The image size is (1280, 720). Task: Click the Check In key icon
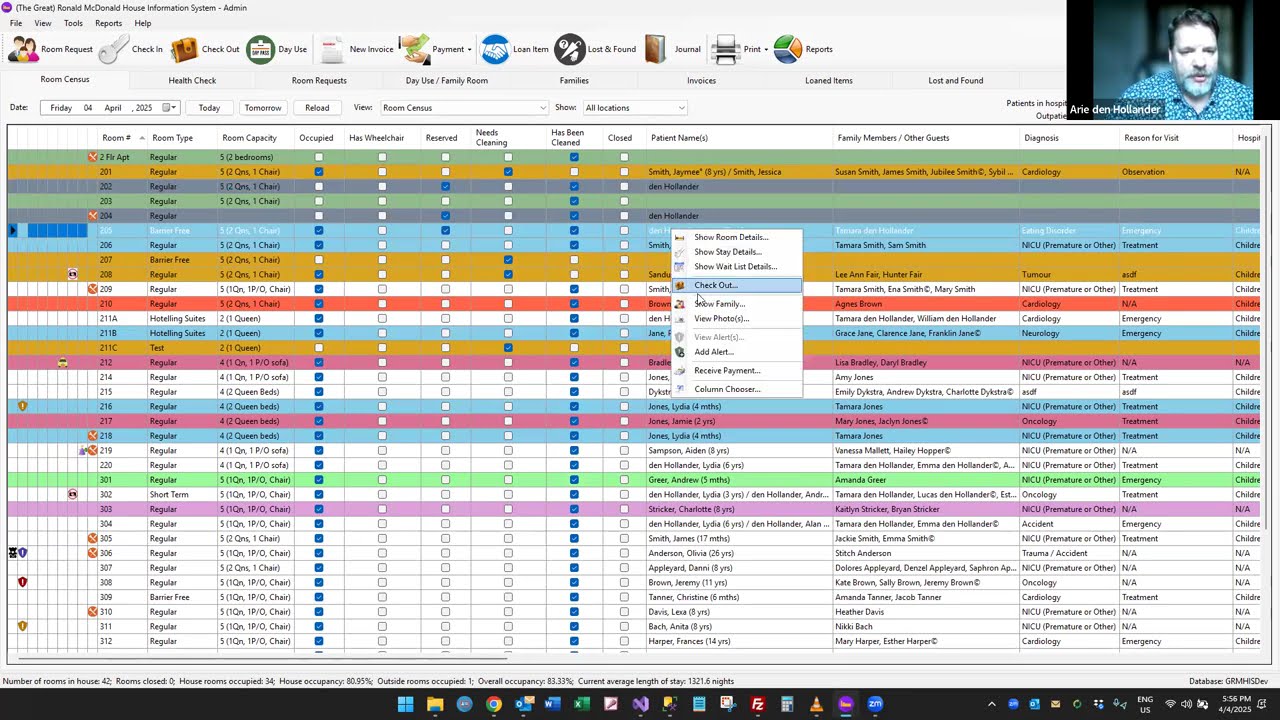114,49
